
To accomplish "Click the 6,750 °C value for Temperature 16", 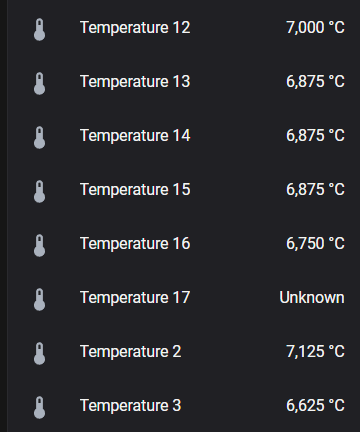I will tap(315, 244).
